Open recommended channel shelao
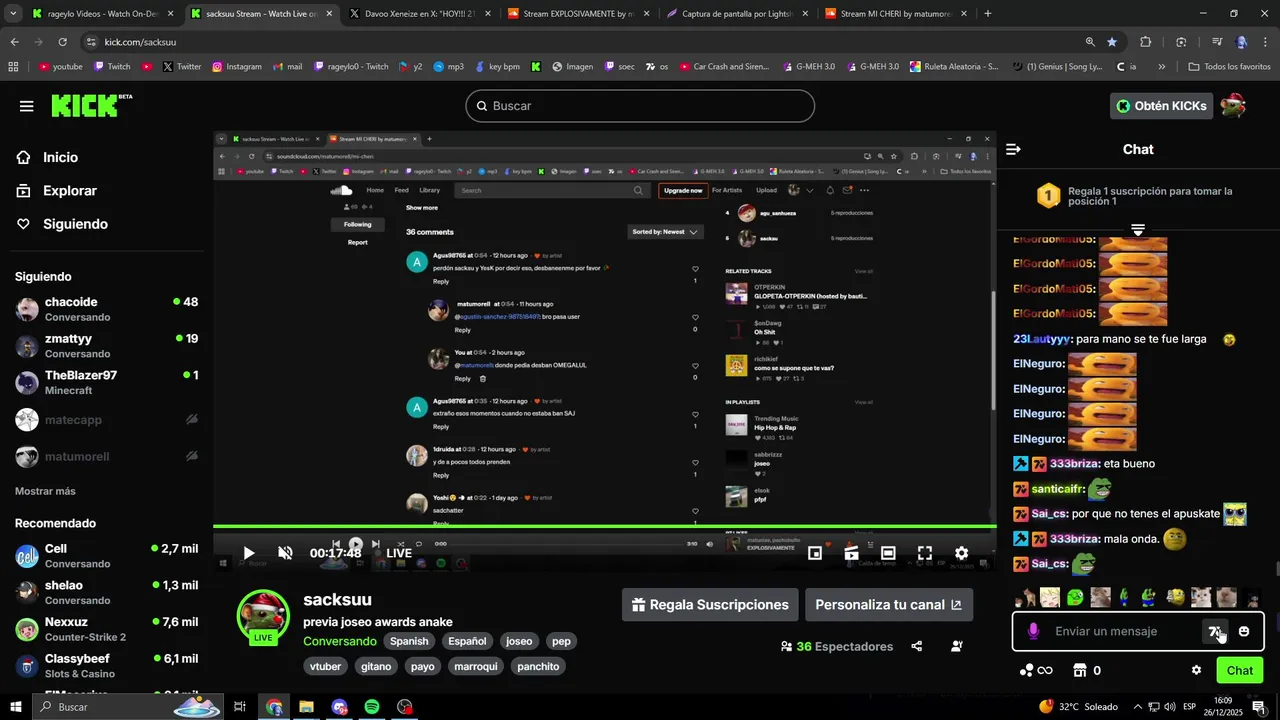The width and height of the screenshot is (1280, 720). click(x=105, y=592)
